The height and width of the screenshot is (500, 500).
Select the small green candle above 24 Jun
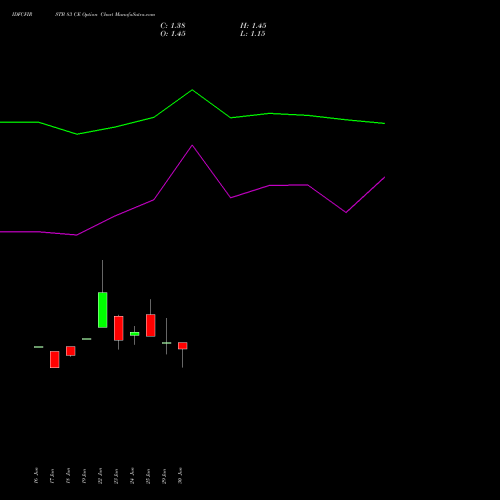tap(135, 334)
